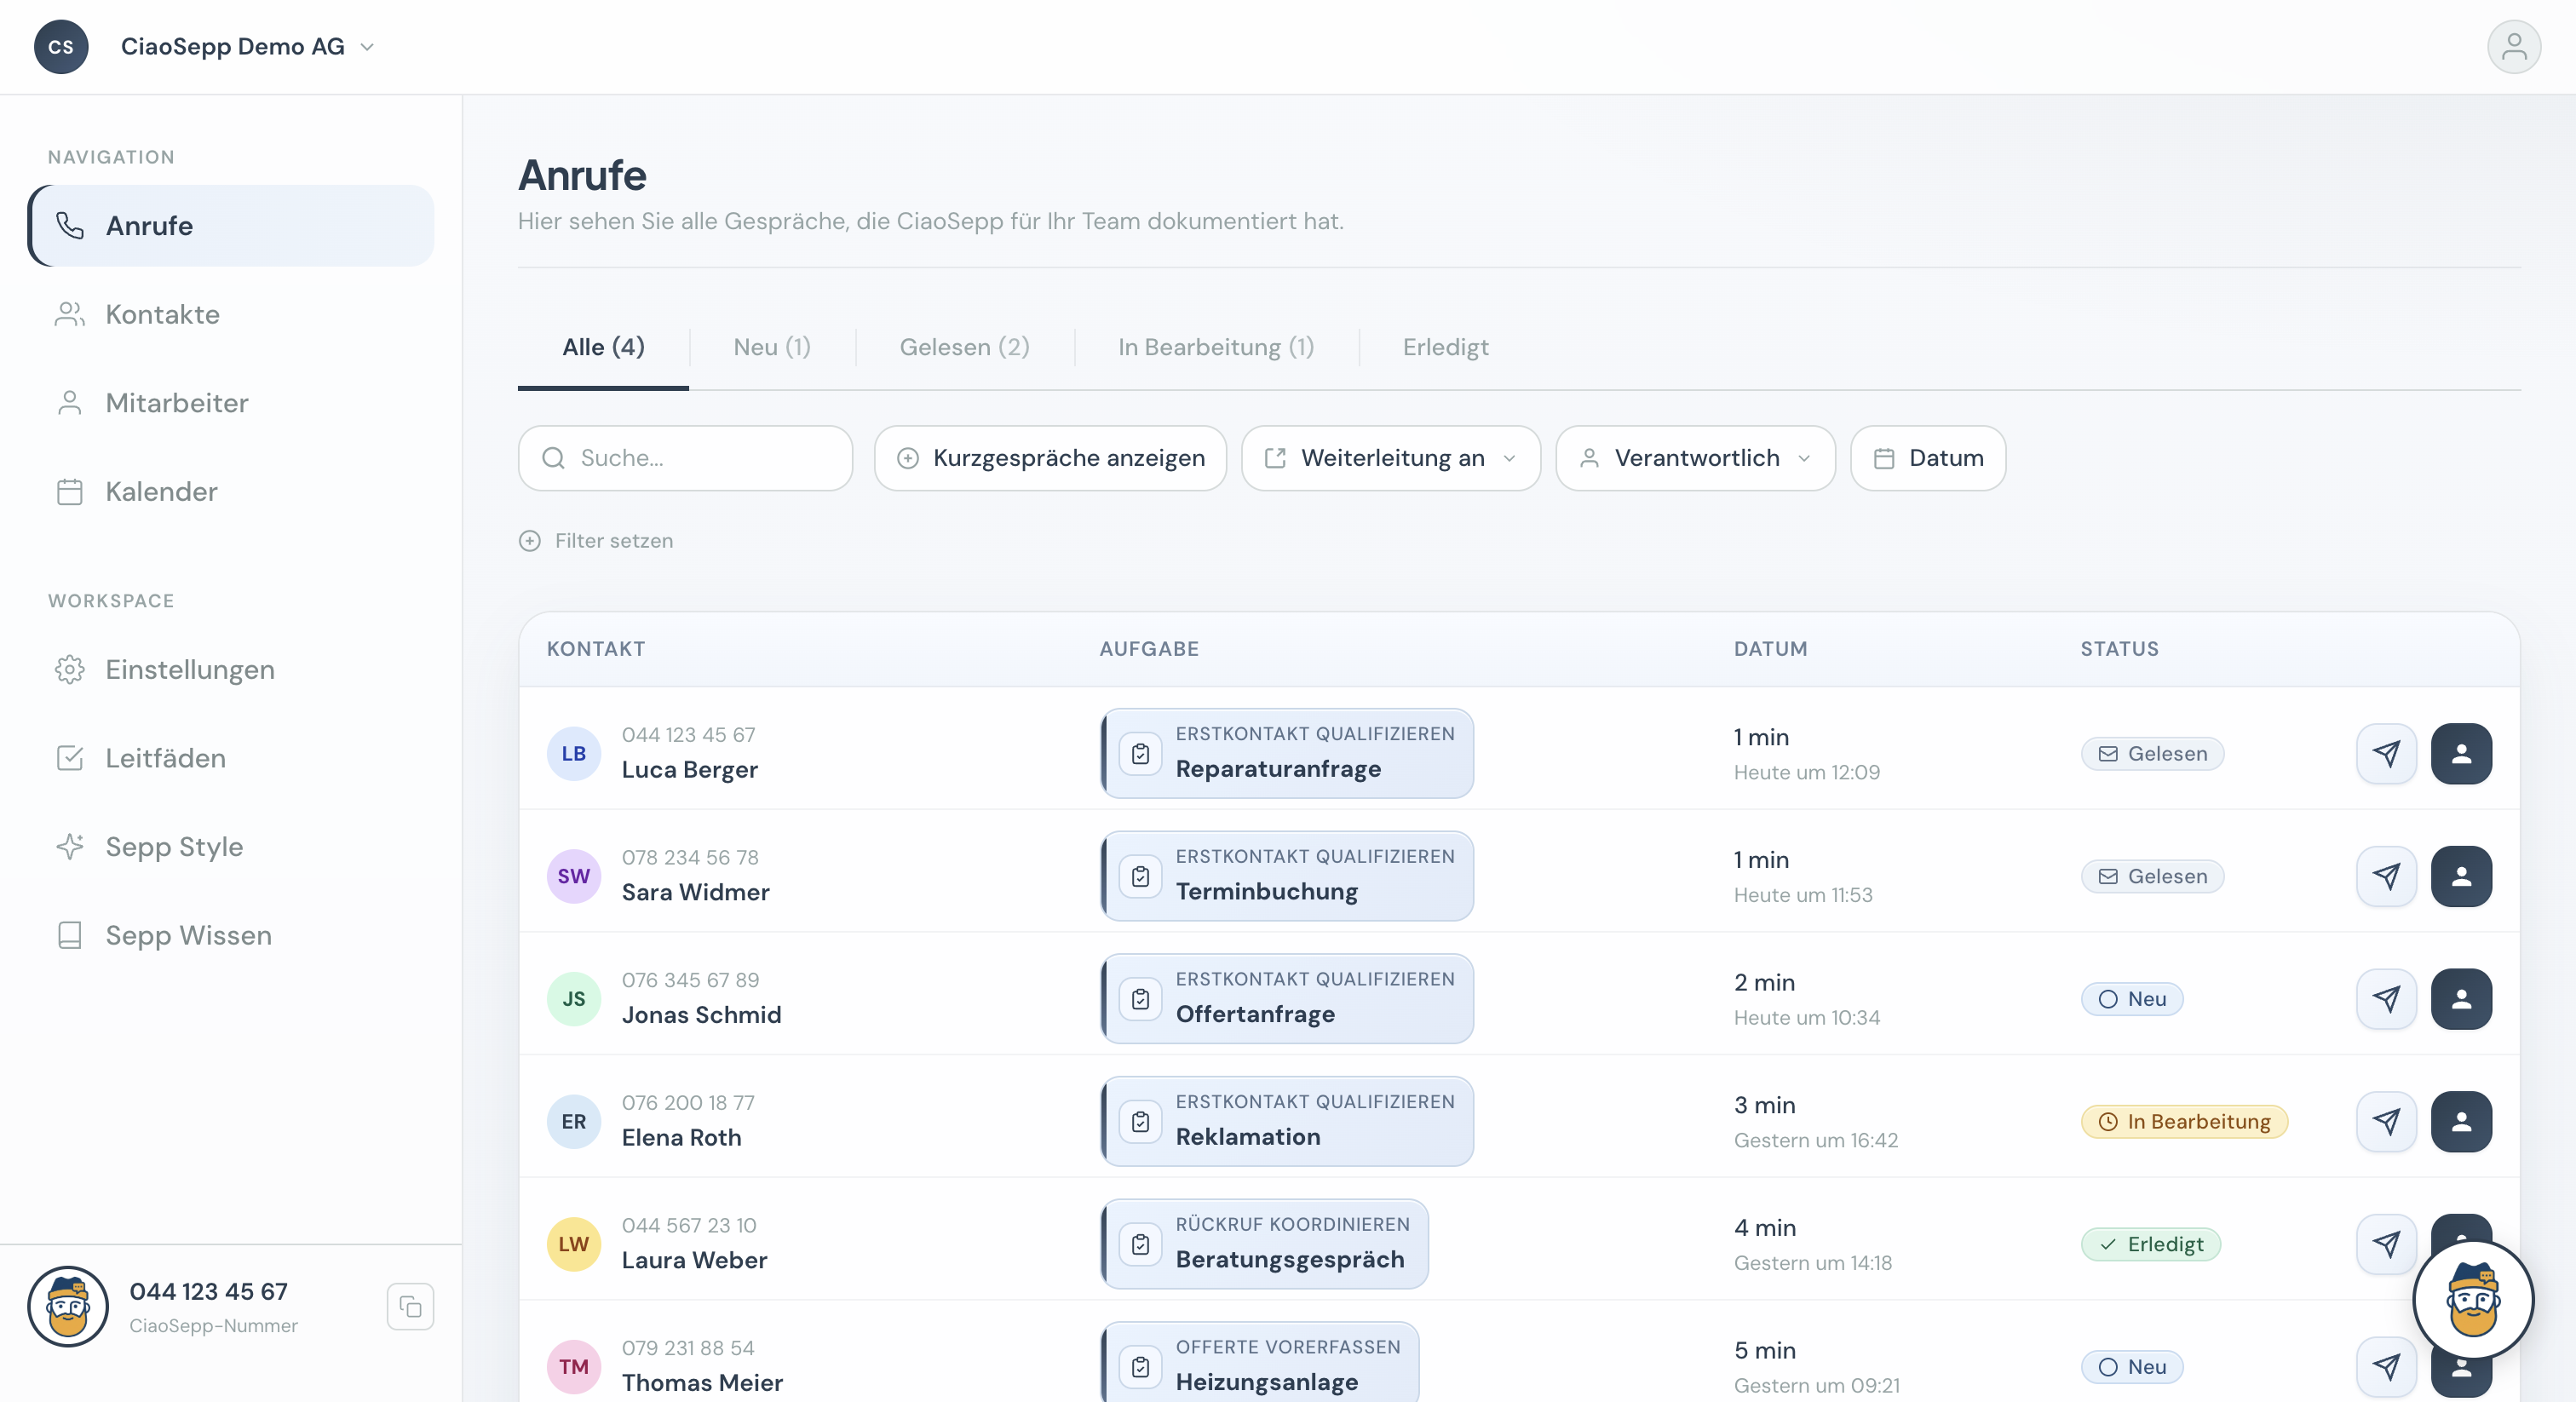Switch to the Gelesen (2) tab
Screen dimensions: 2576x1402
coord(964,347)
